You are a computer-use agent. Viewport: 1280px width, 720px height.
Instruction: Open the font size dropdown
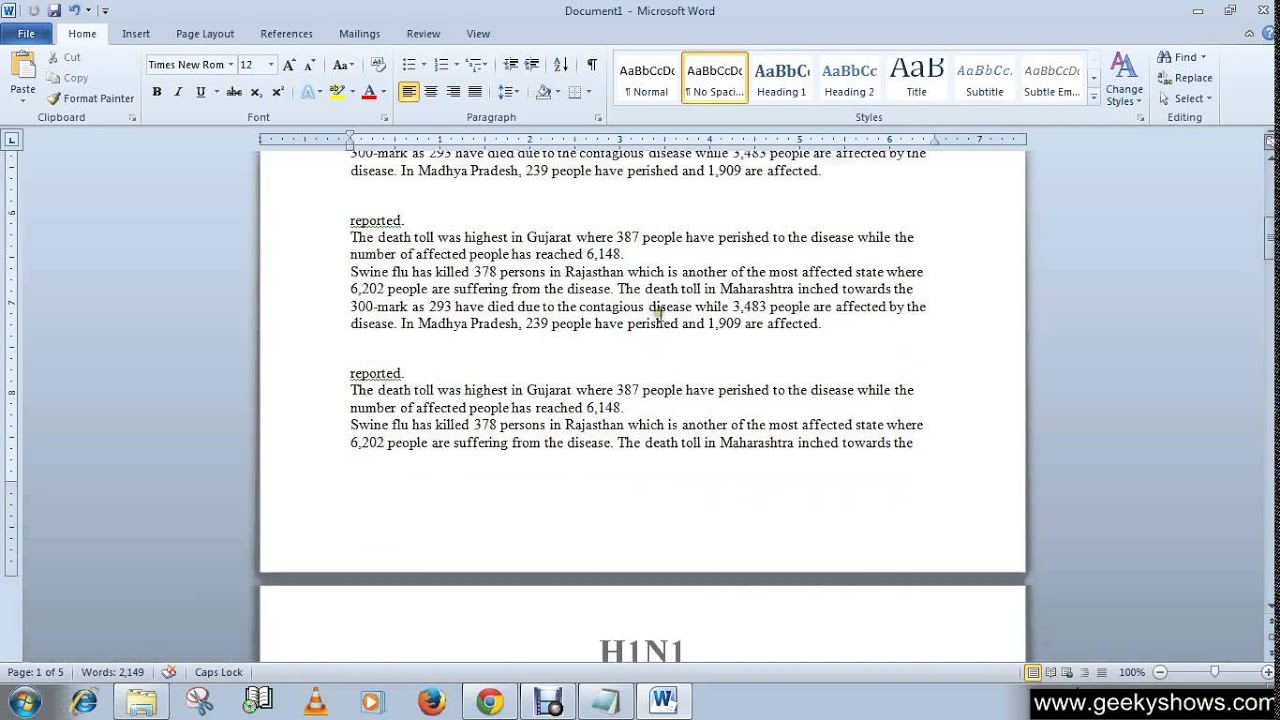(271, 65)
